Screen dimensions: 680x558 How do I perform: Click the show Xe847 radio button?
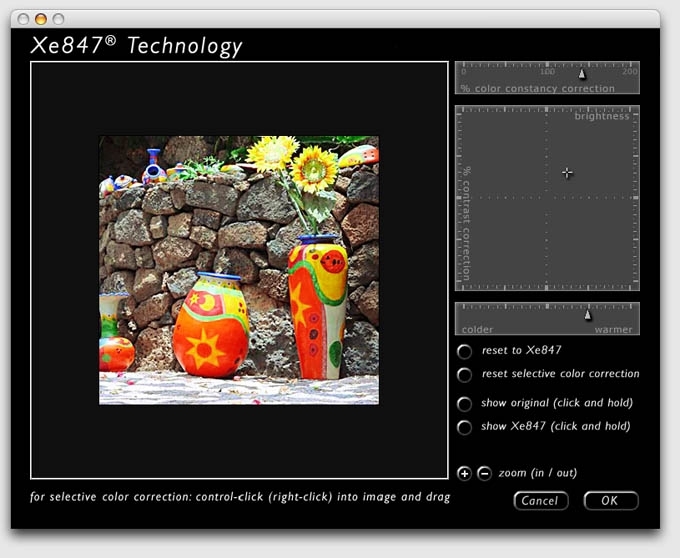click(x=464, y=427)
